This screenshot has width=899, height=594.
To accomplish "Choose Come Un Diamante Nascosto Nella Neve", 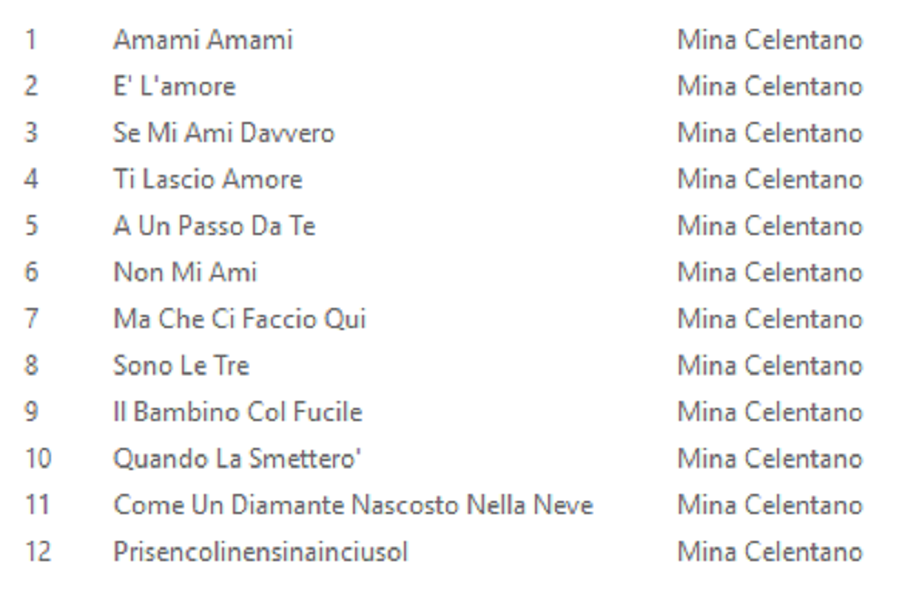I will 352,505.
